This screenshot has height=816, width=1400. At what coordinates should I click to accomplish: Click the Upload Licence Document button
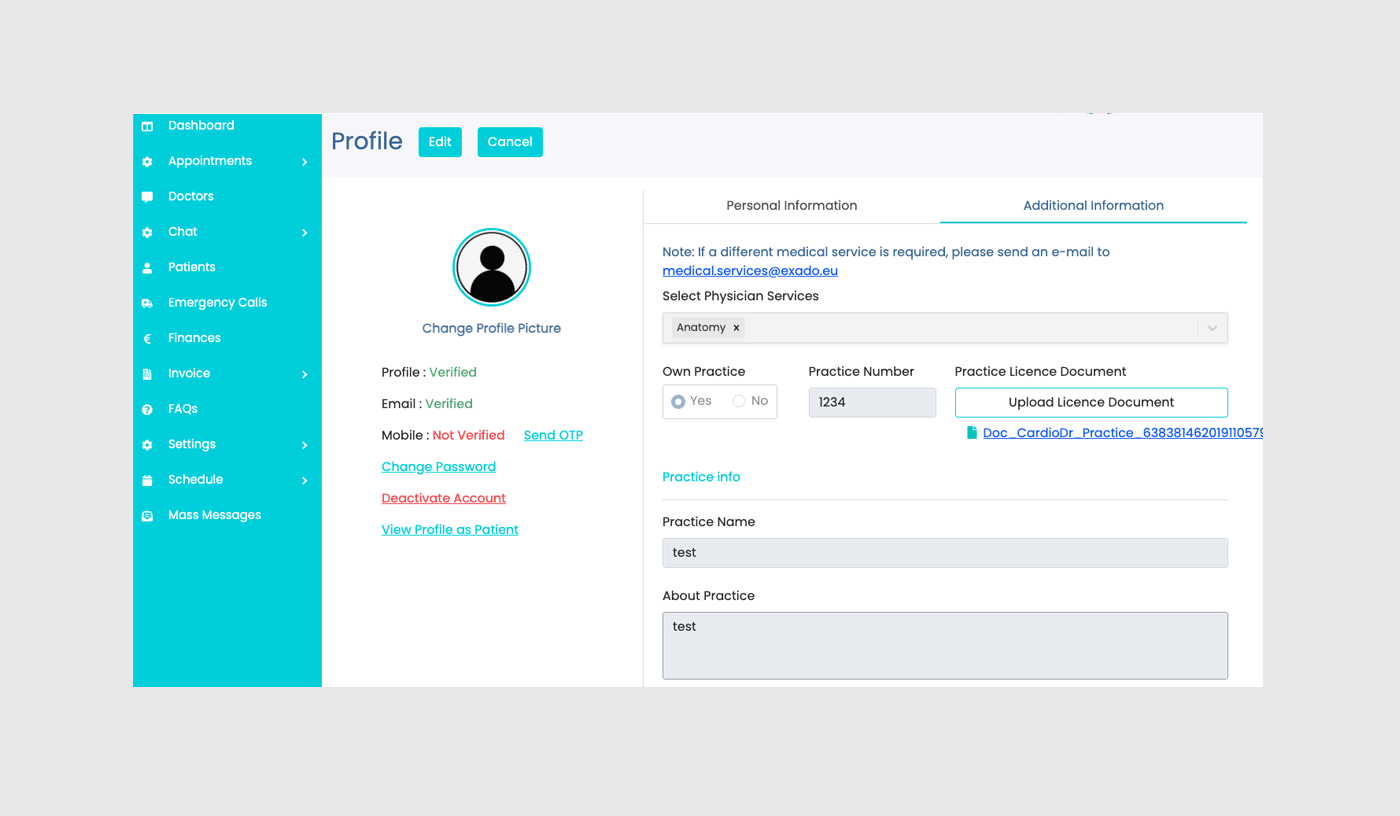(x=1090, y=402)
